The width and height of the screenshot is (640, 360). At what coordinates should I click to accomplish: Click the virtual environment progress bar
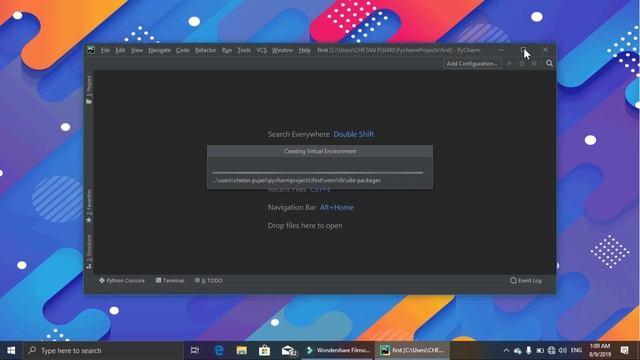(318, 173)
